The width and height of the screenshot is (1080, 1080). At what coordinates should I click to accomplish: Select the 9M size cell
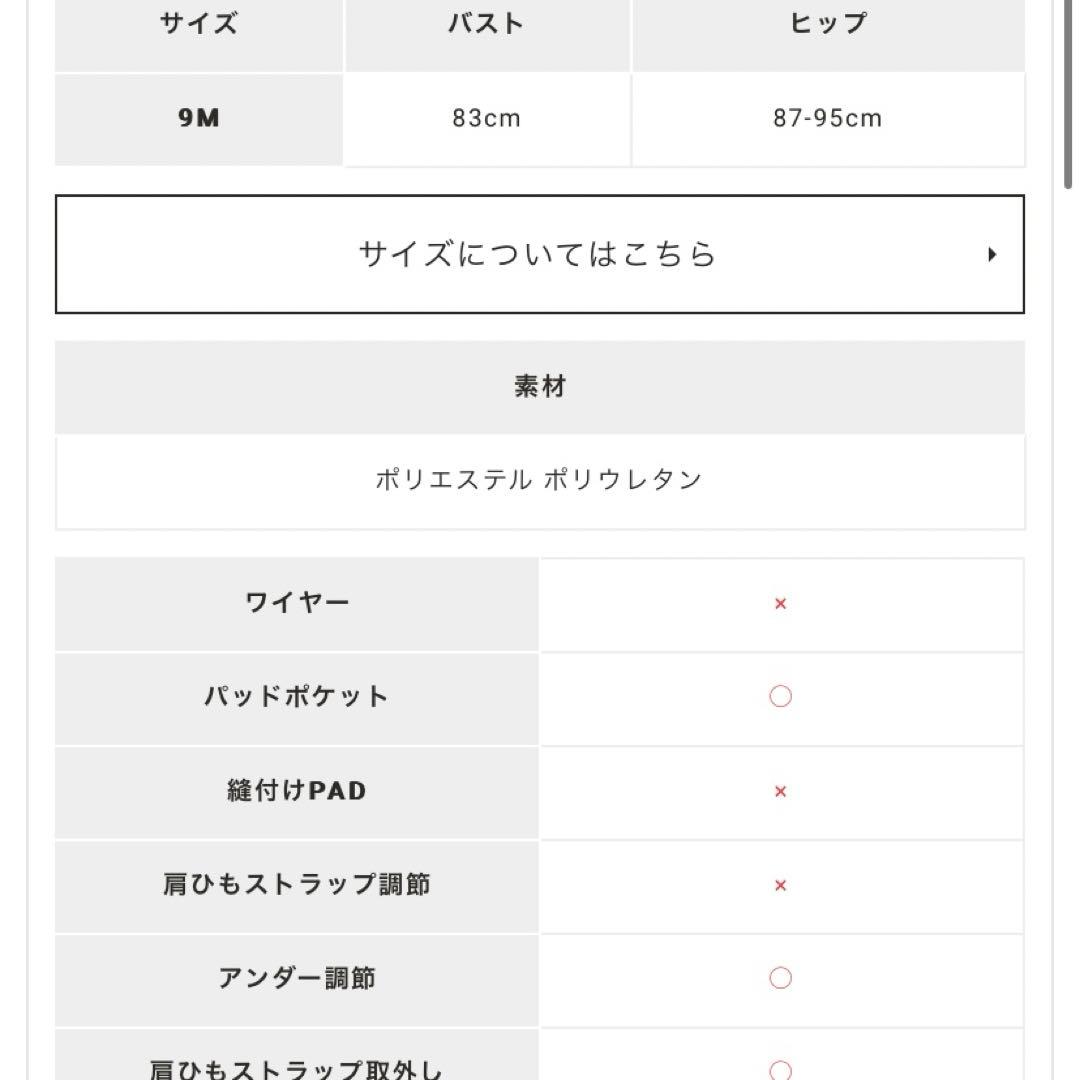tap(198, 118)
